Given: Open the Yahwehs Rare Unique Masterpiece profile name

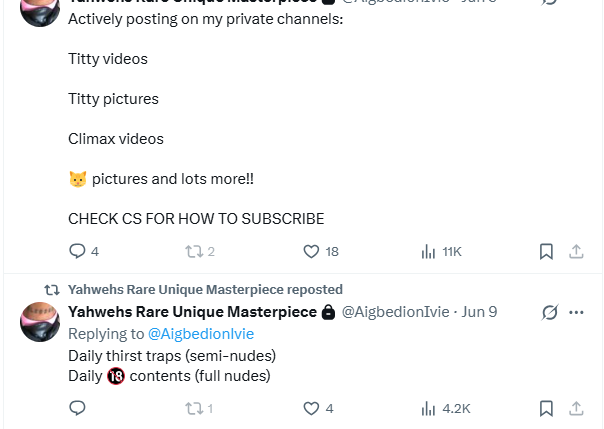Looking at the screenshot, I should coord(192,312).
